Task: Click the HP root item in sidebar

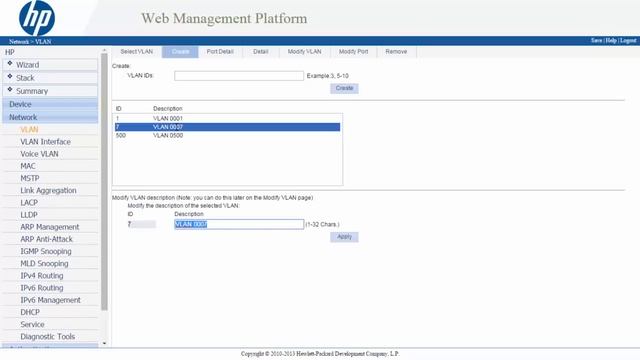Action: [x=10, y=52]
